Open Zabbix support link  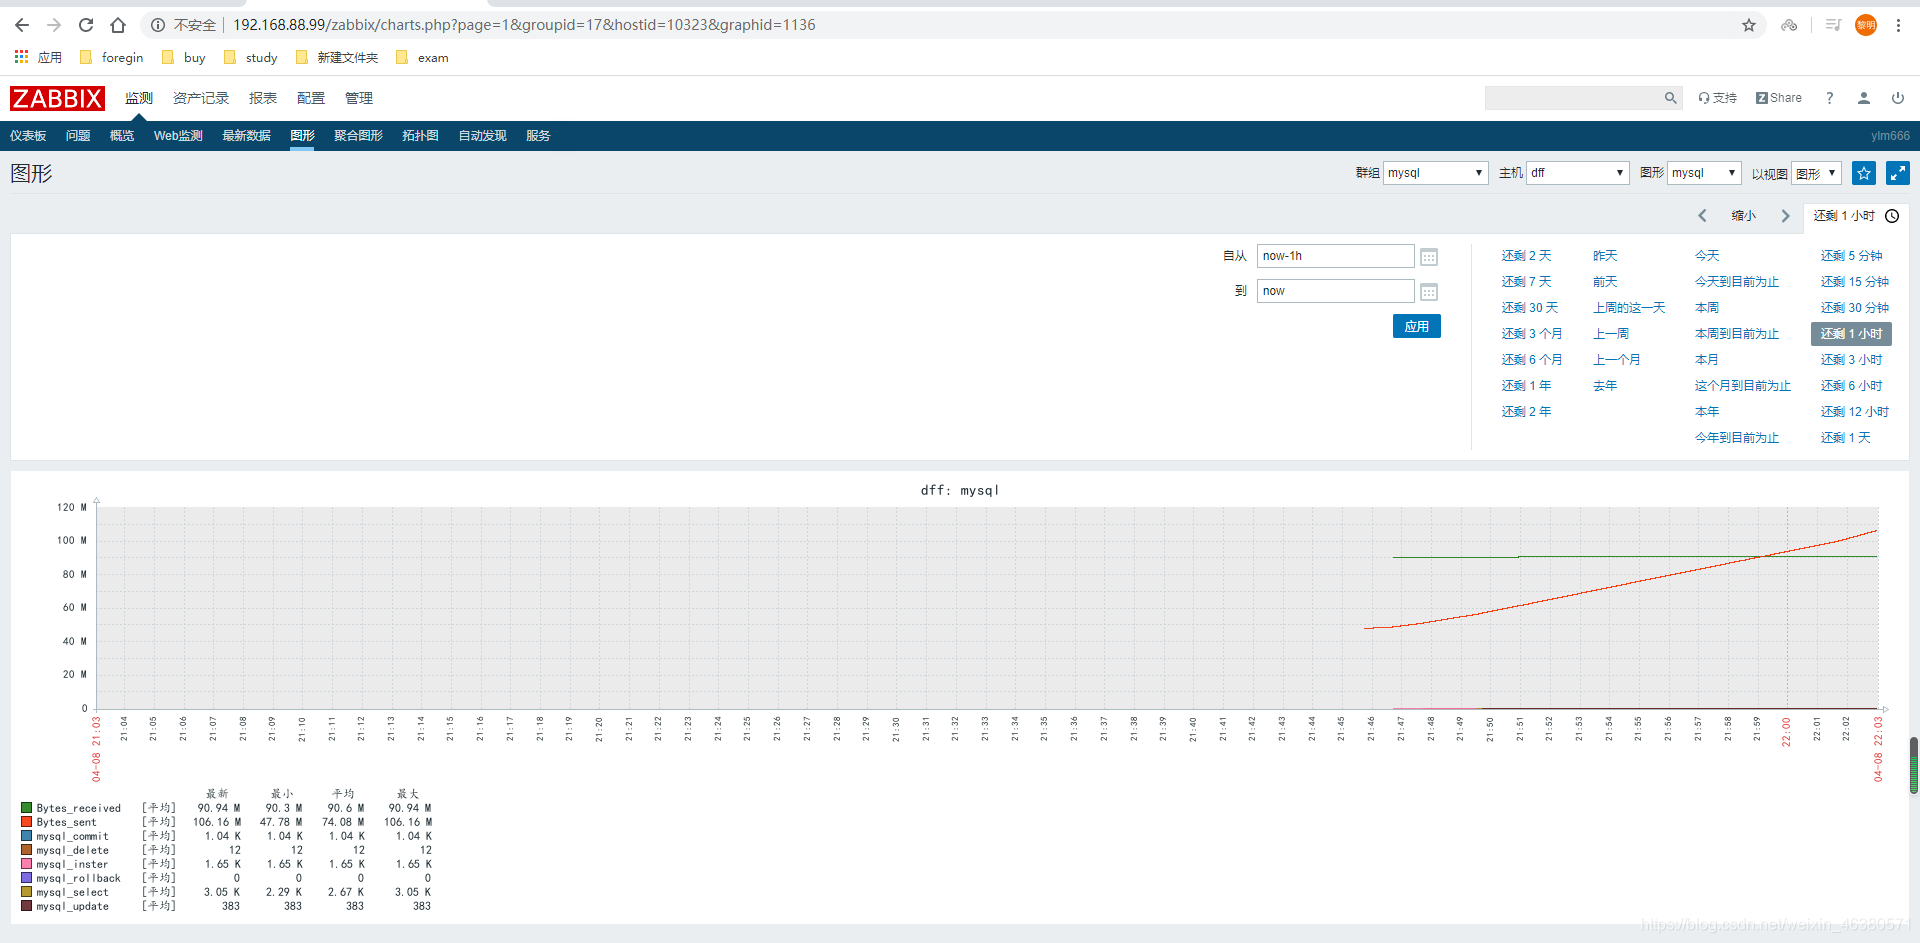(x=1717, y=98)
